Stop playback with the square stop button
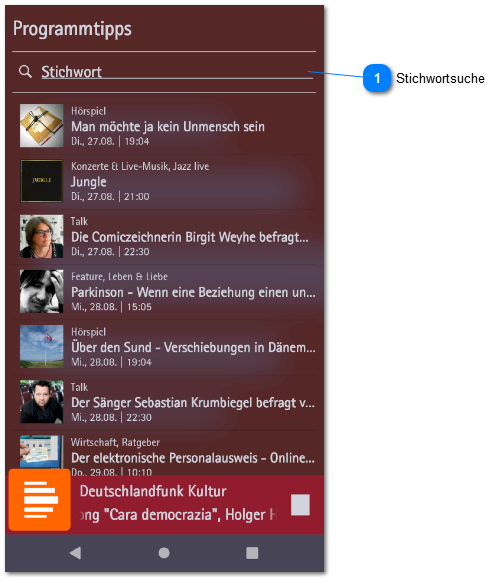This screenshot has width=501, height=581. click(300, 505)
